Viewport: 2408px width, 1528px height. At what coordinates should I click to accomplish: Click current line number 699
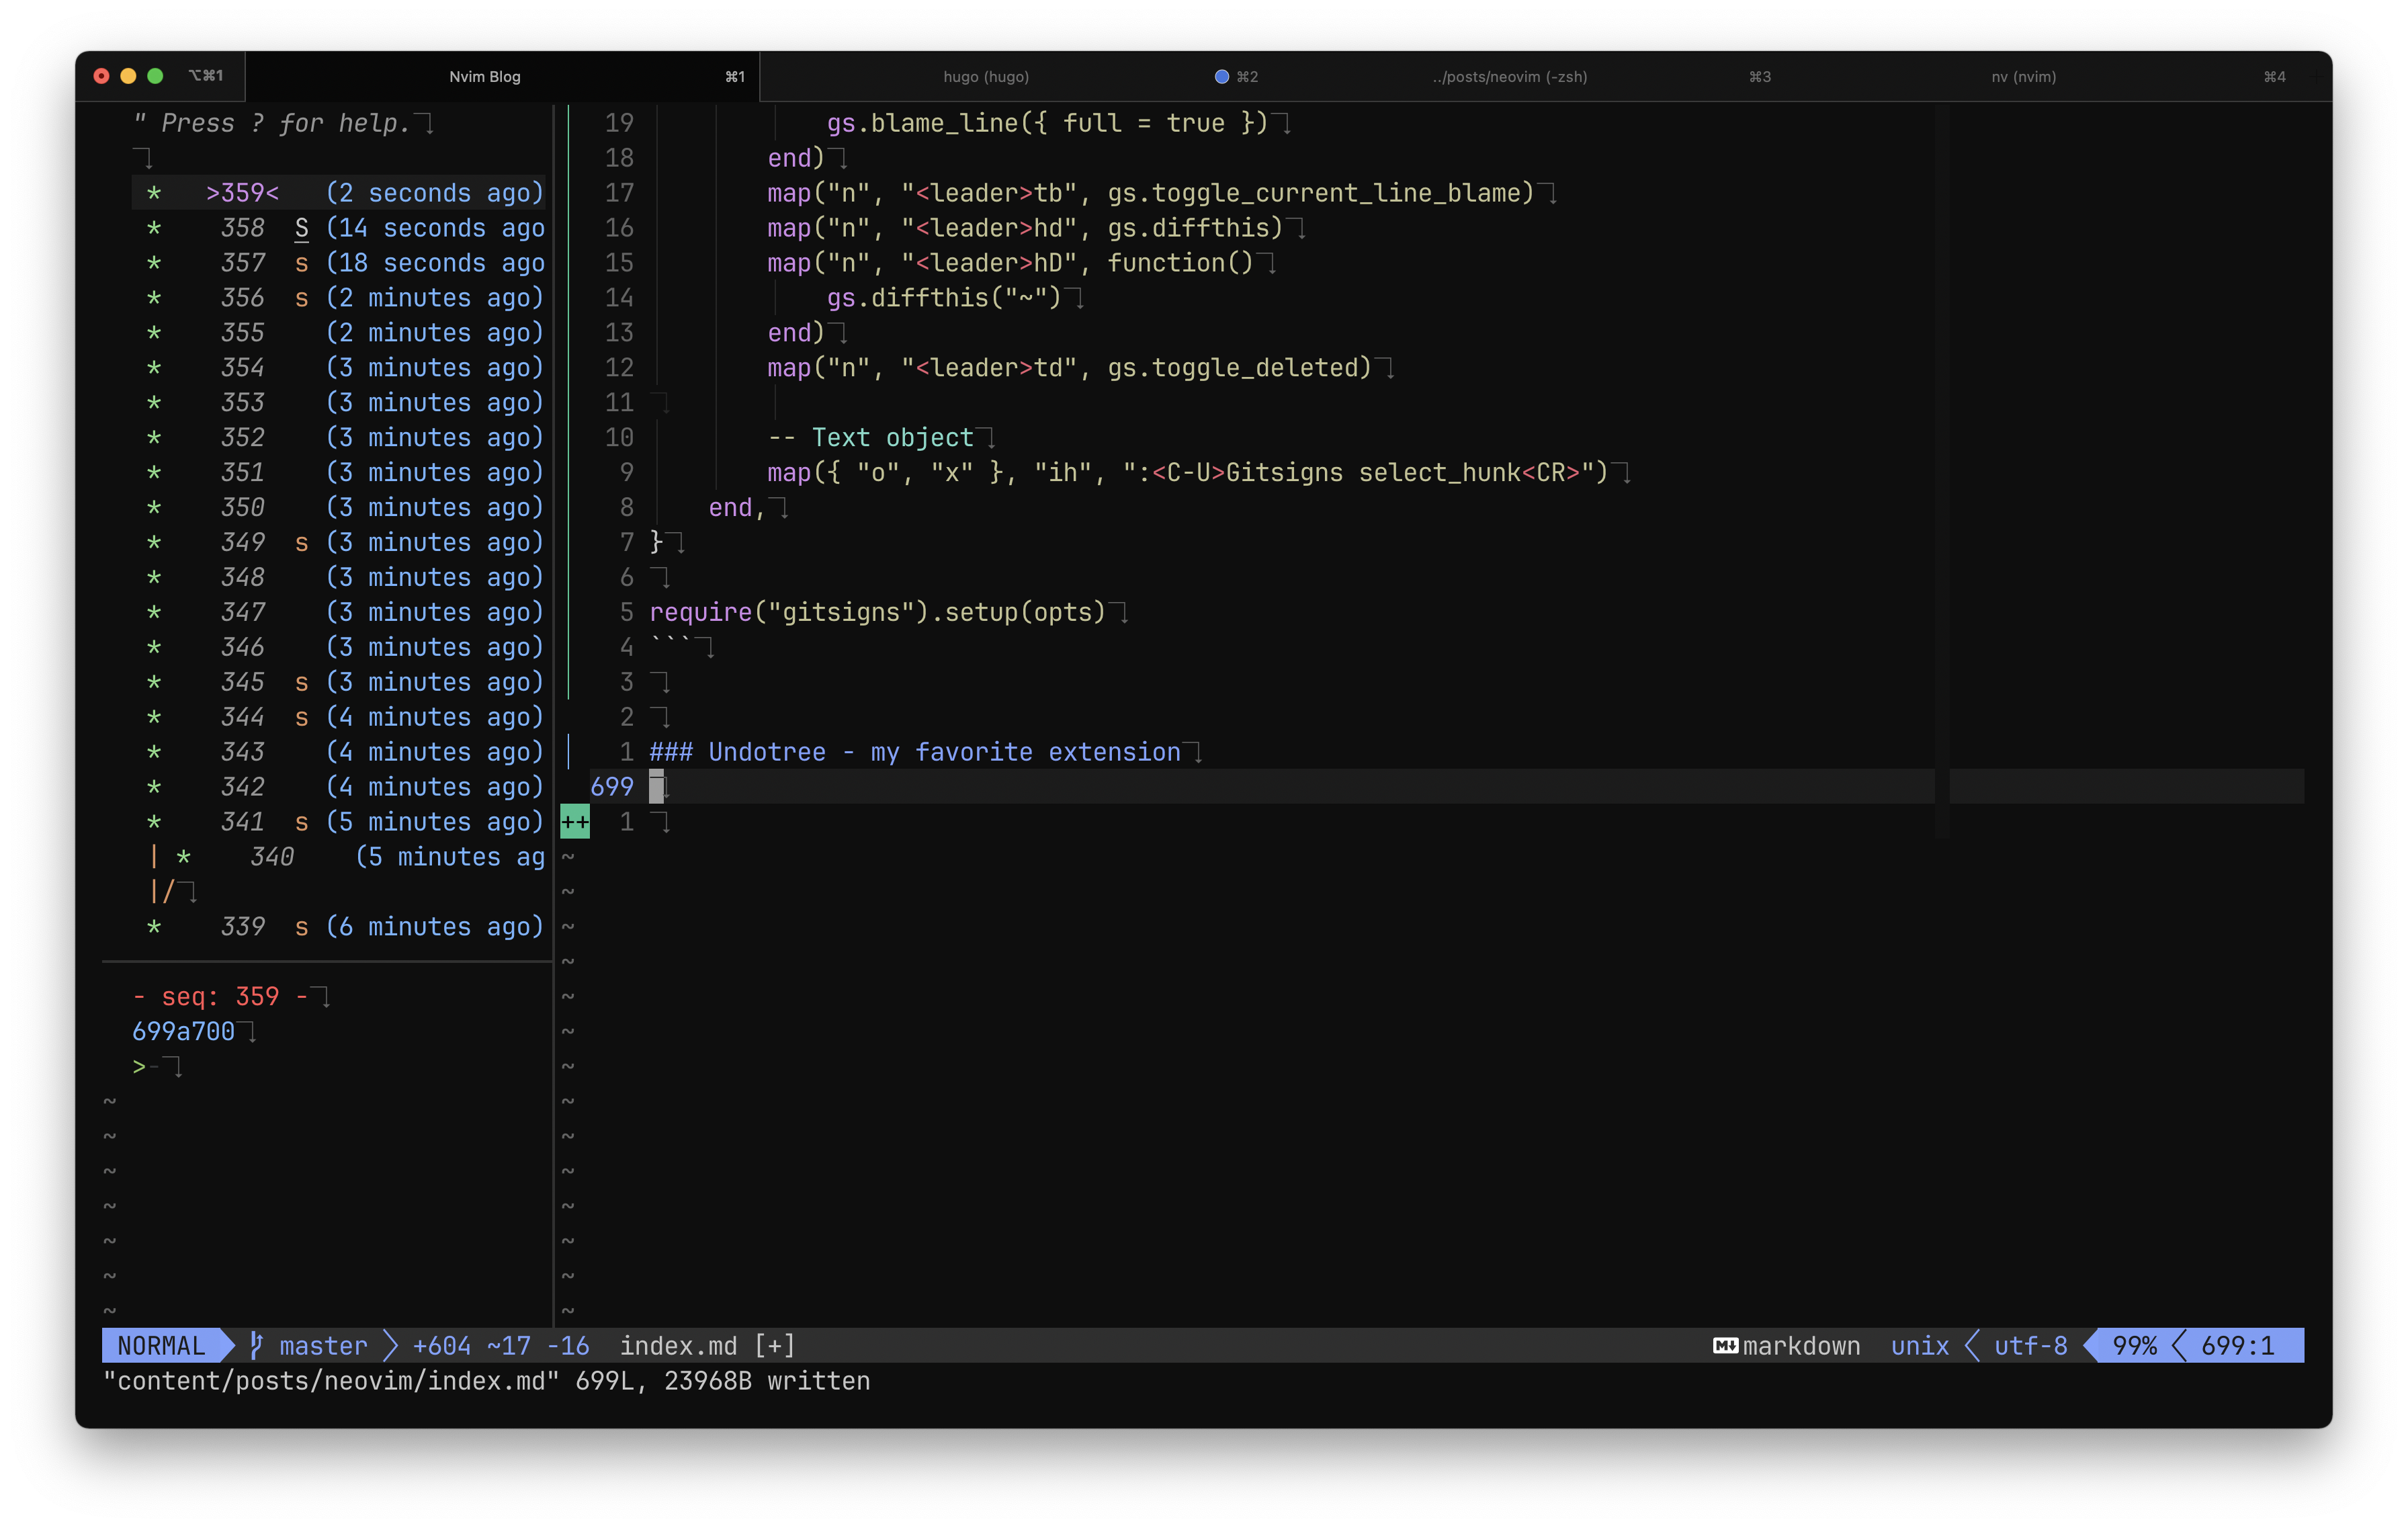(611, 787)
